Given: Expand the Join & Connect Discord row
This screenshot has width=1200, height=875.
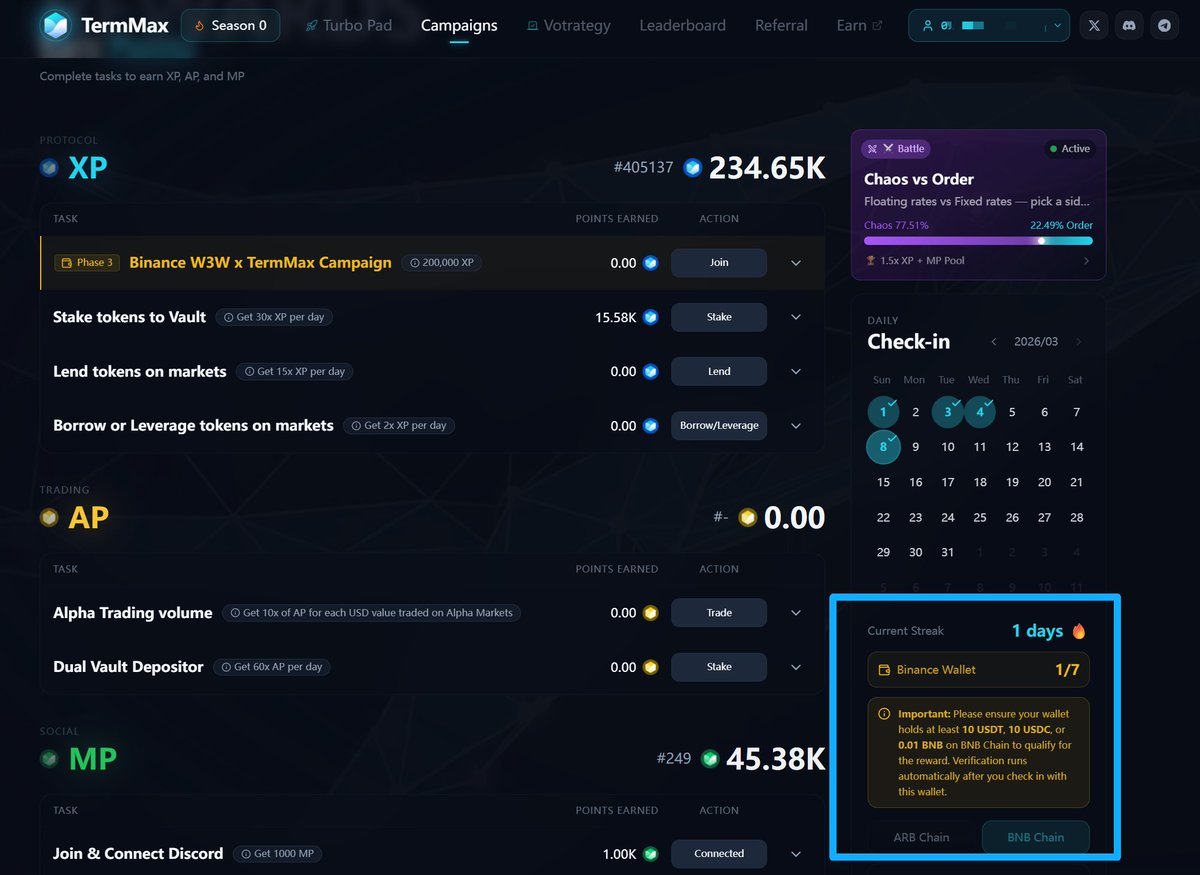Looking at the screenshot, I should coord(796,854).
